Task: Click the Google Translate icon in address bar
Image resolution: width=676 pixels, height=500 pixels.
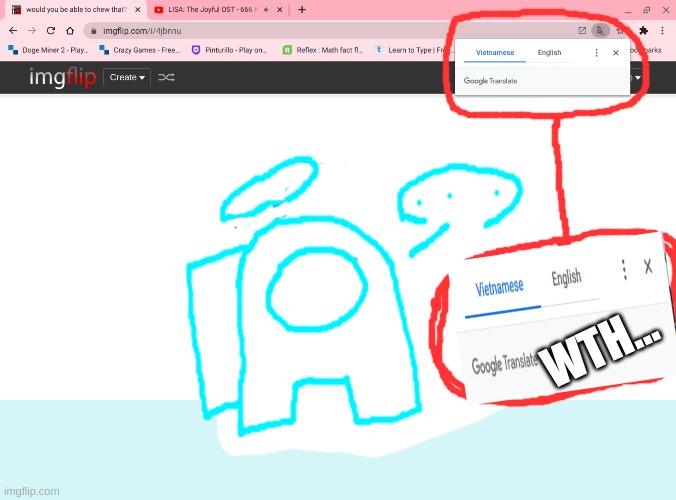Action: click(600, 30)
